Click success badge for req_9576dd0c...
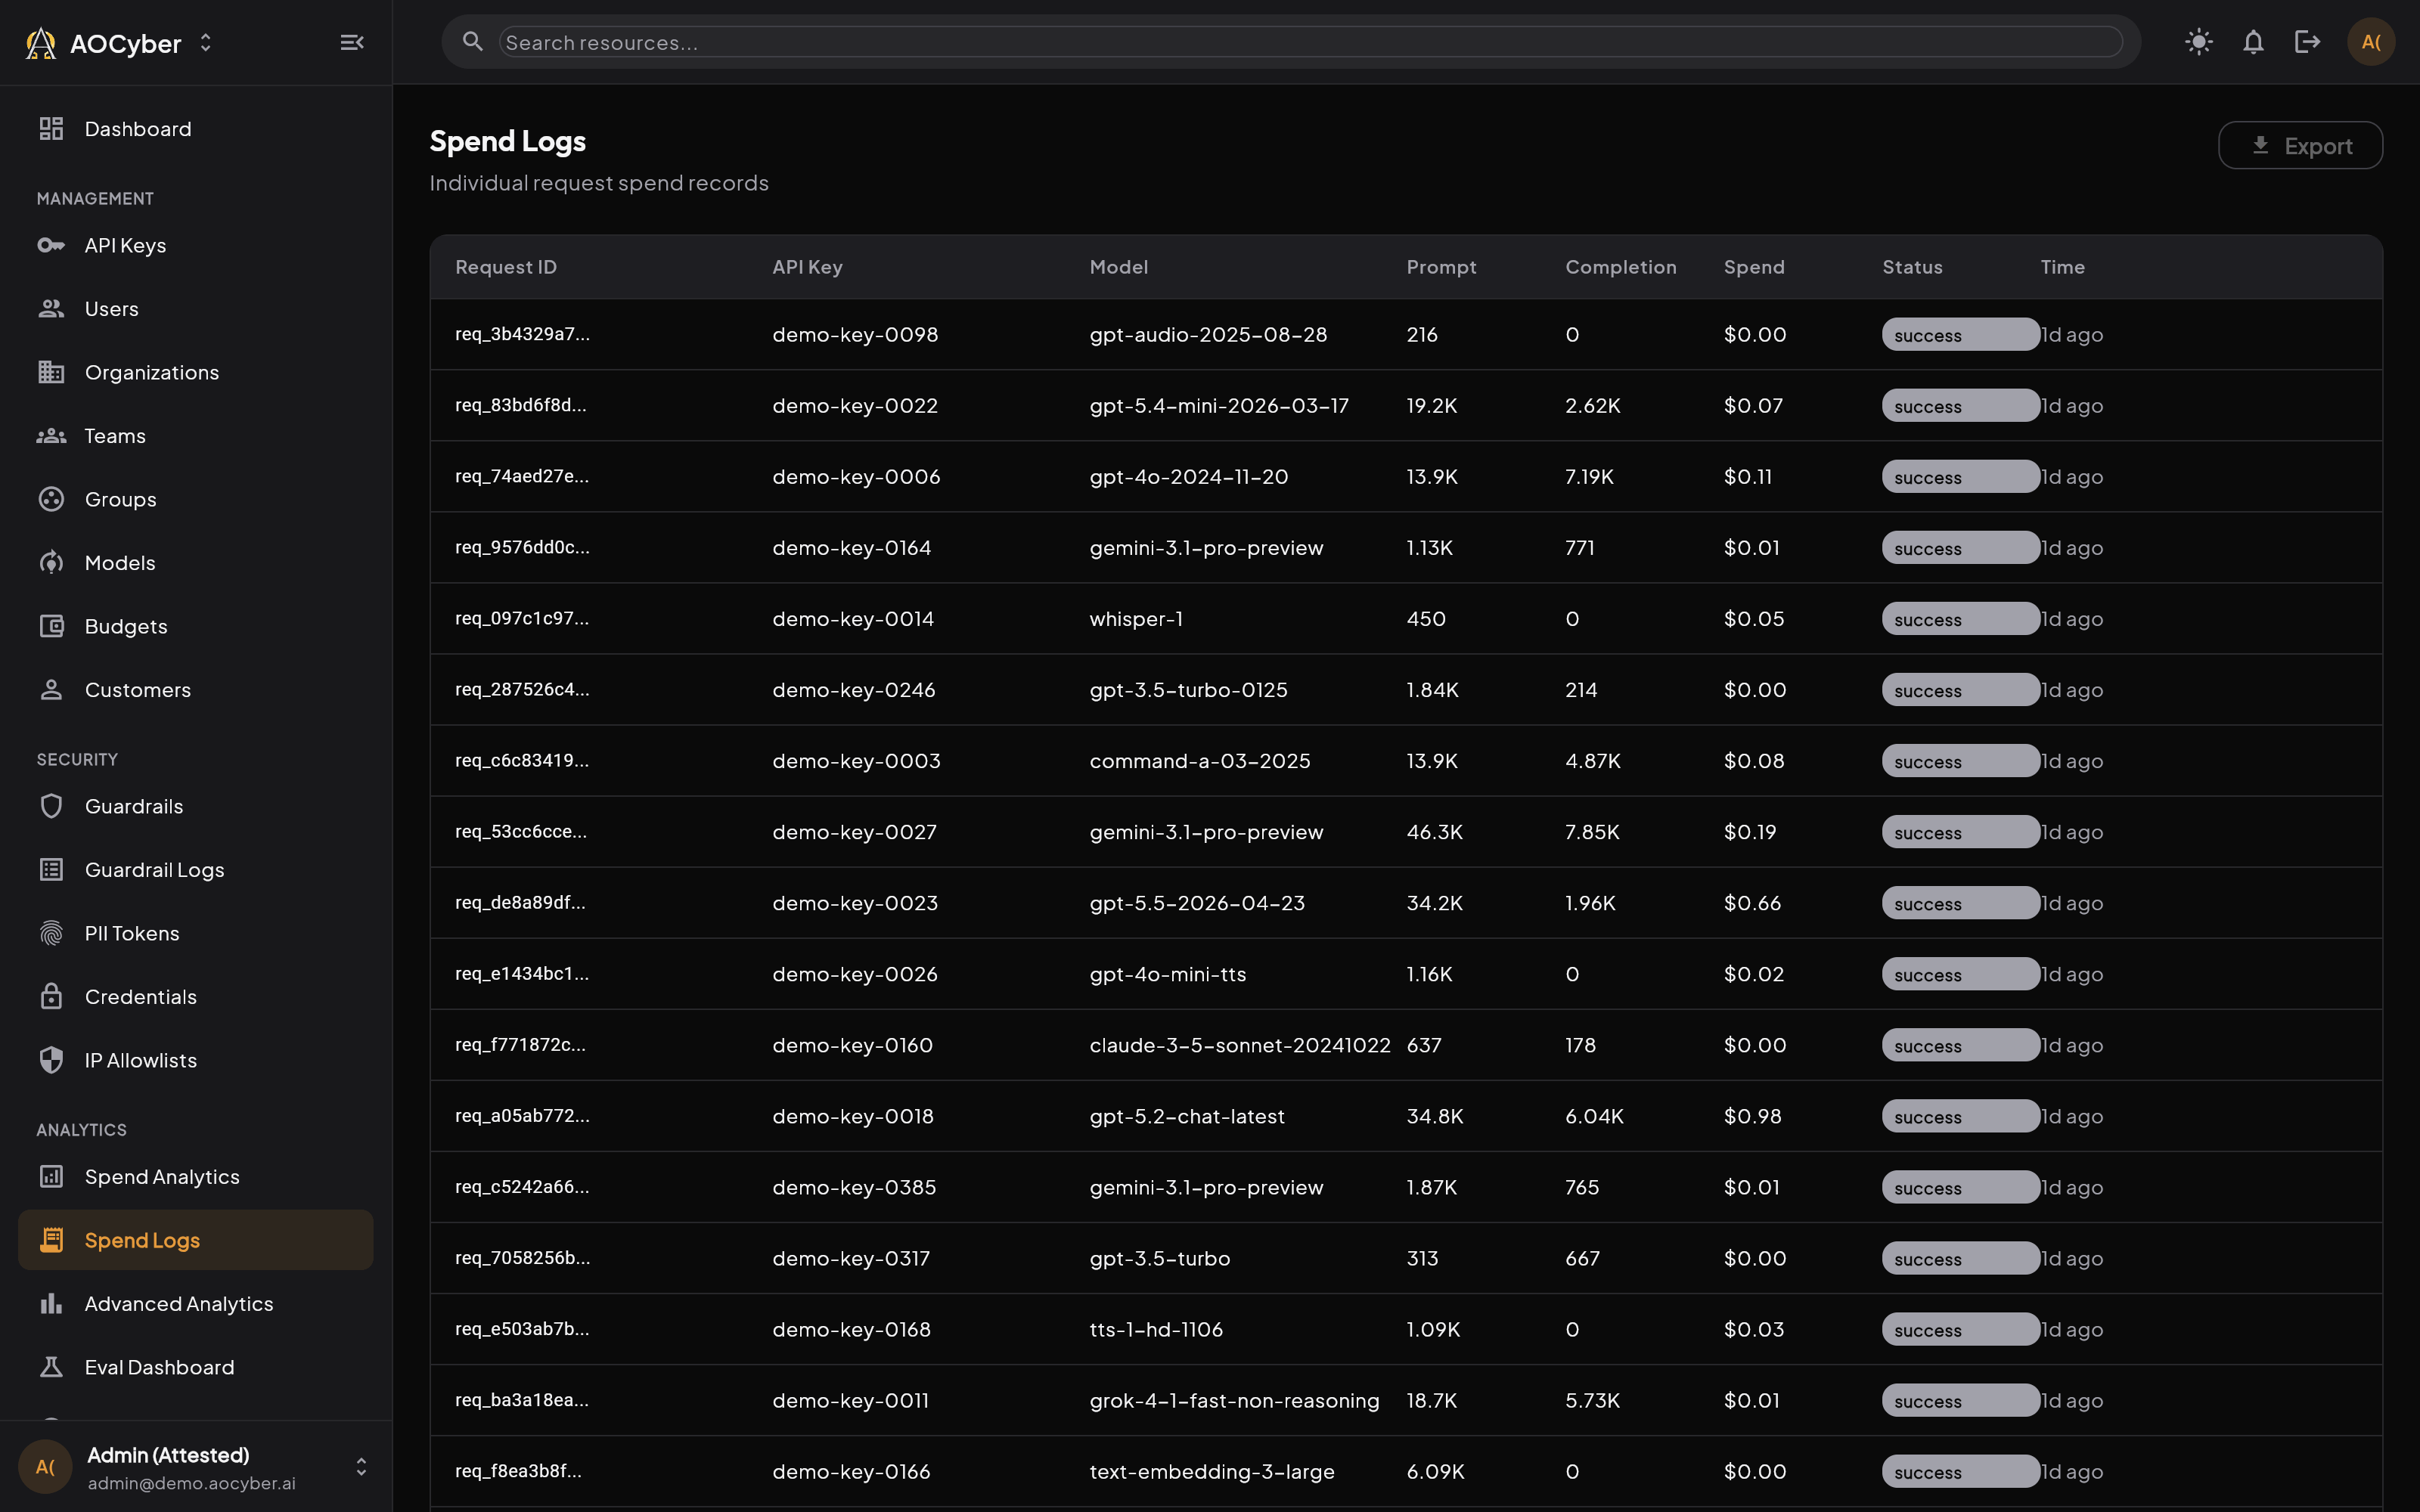The image size is (2420, 1512). (1960, 548)
